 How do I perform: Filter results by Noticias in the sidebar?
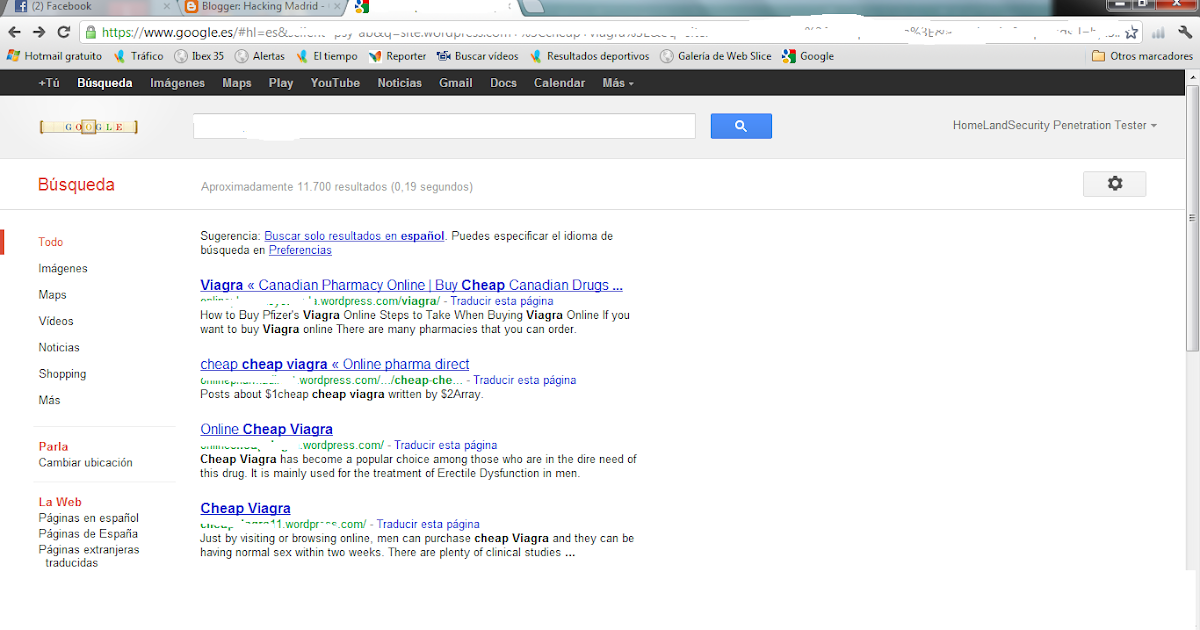pos(59,347)
